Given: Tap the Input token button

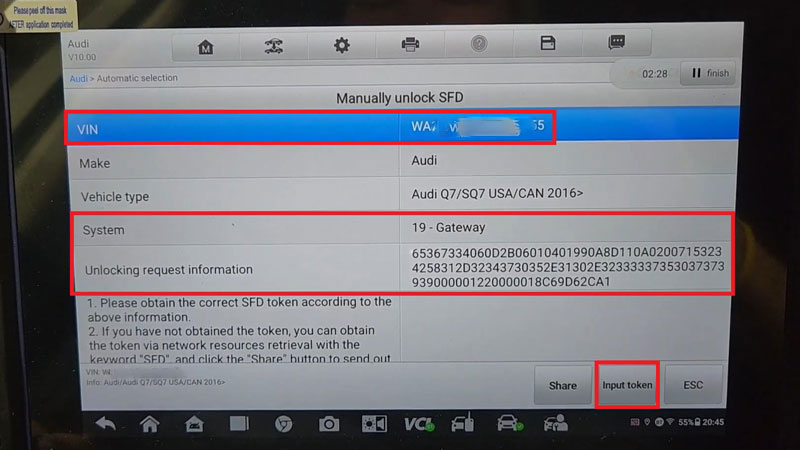Looking at the screenshot, I should click(627, 385).
